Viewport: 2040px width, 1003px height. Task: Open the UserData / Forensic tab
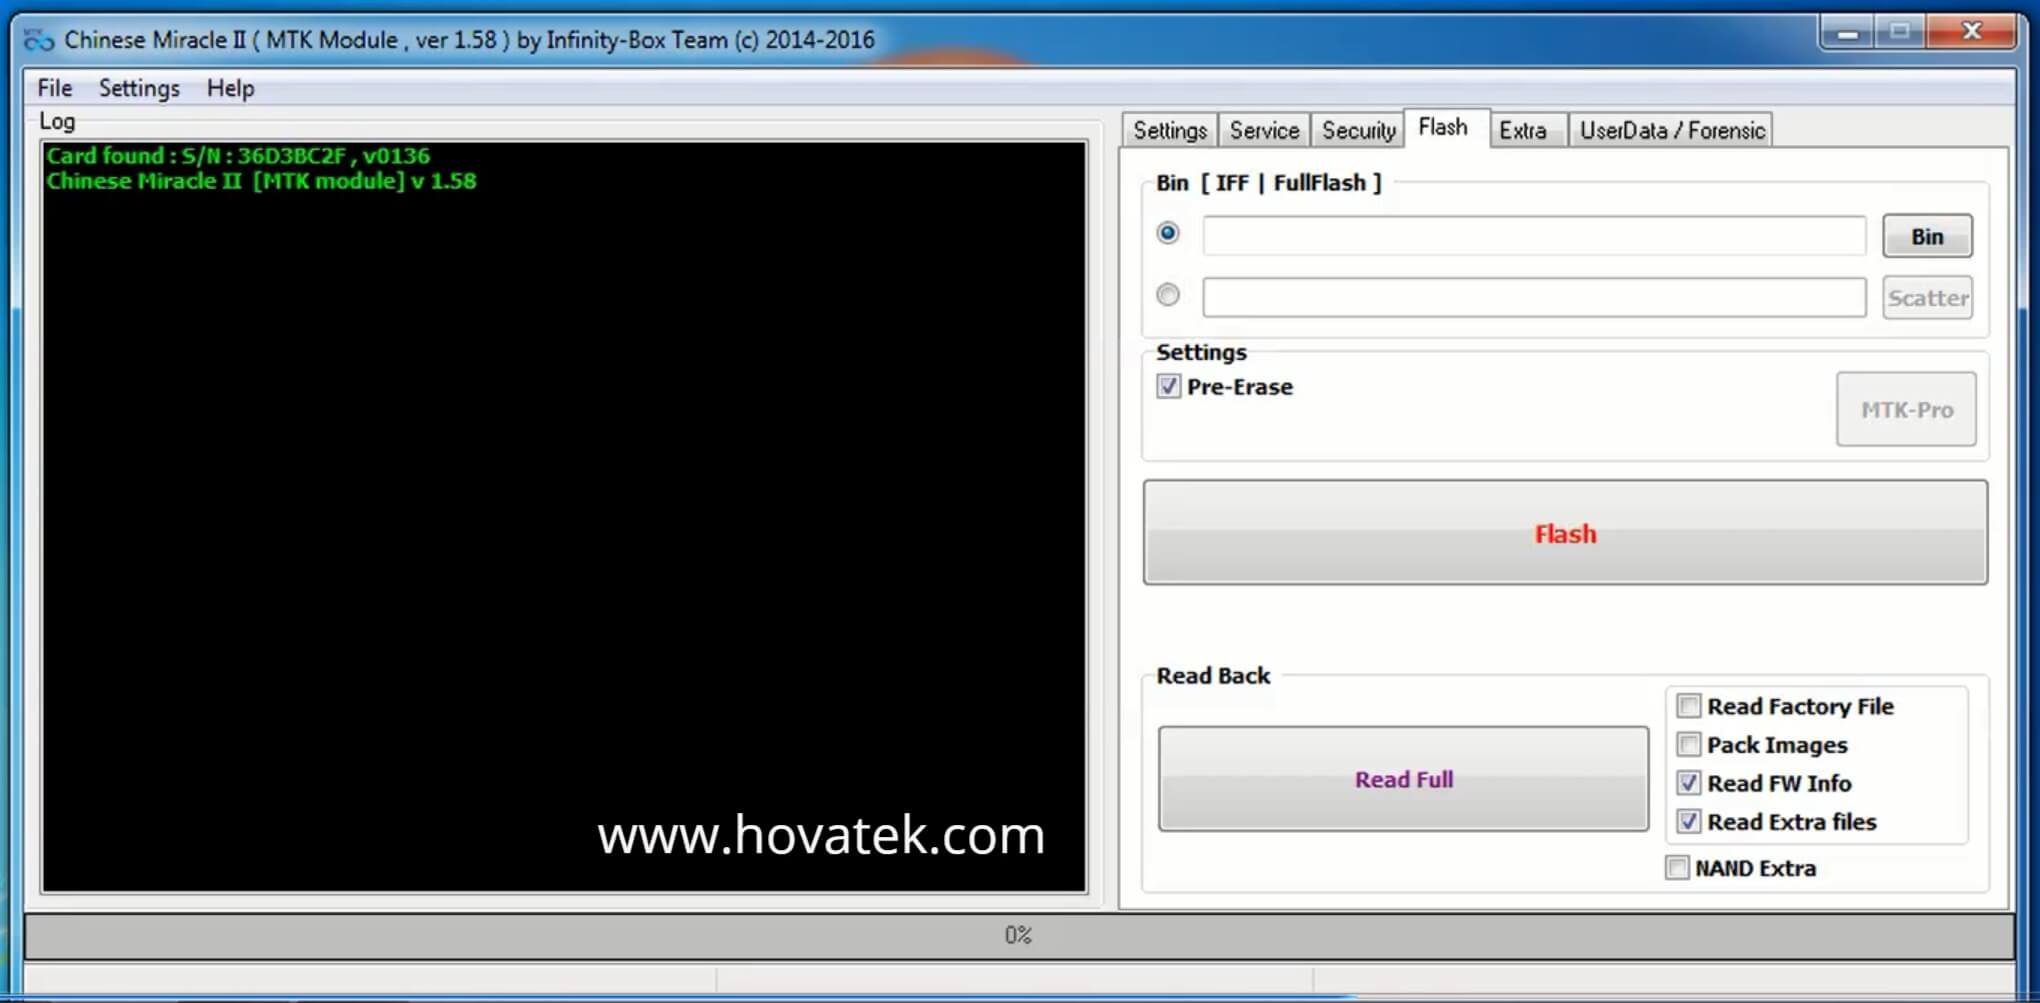[1672, 130]
